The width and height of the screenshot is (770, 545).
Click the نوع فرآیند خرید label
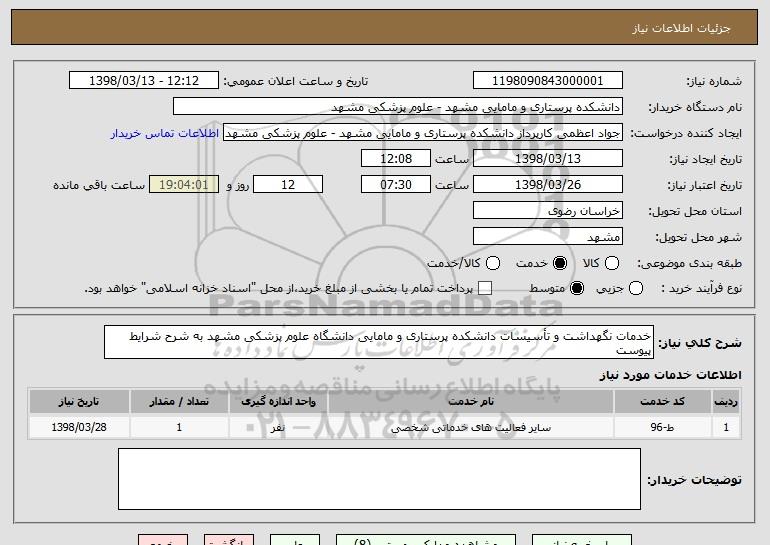[701, 289]
